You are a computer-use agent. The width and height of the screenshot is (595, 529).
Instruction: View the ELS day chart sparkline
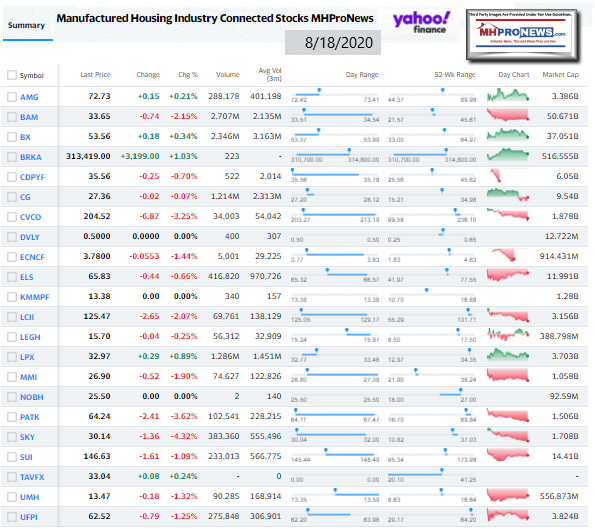(508, 275)
